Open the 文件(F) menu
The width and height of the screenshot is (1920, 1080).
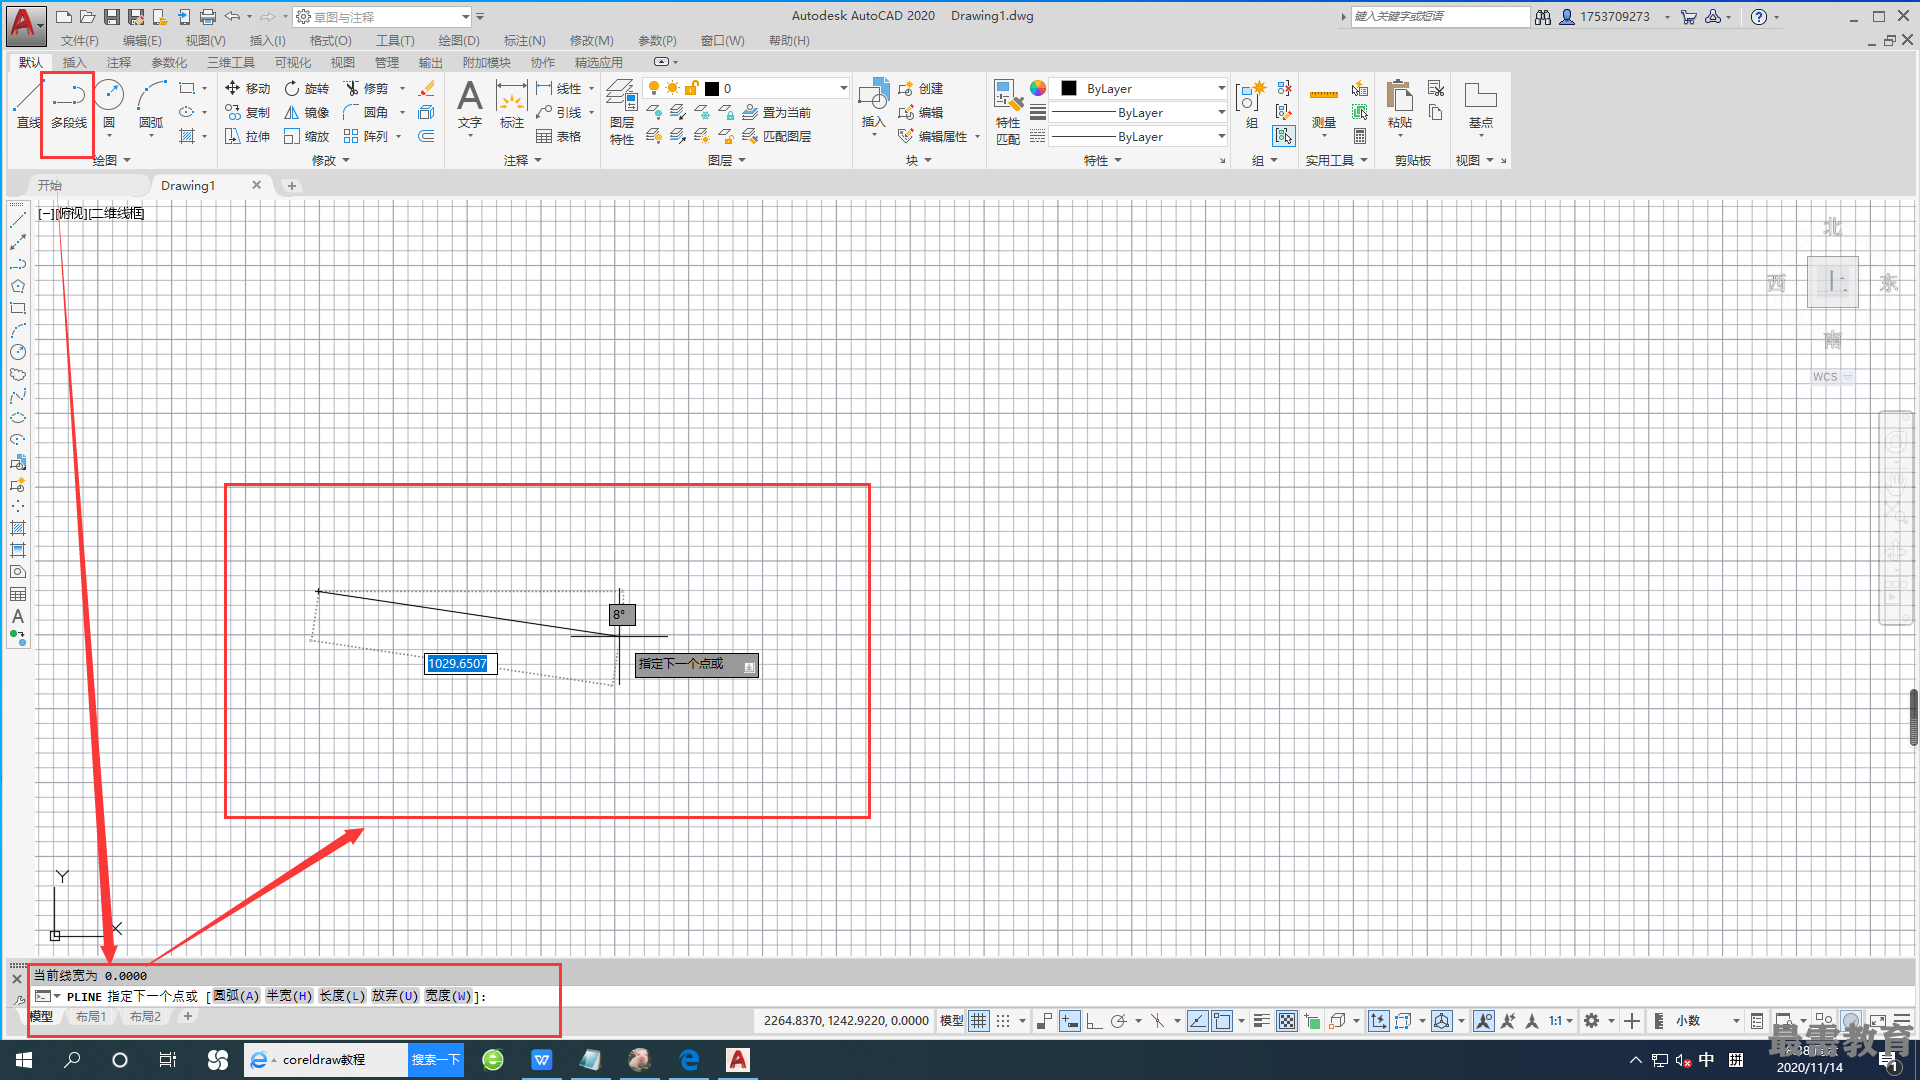pyautogui.click(x=80, y=41)
